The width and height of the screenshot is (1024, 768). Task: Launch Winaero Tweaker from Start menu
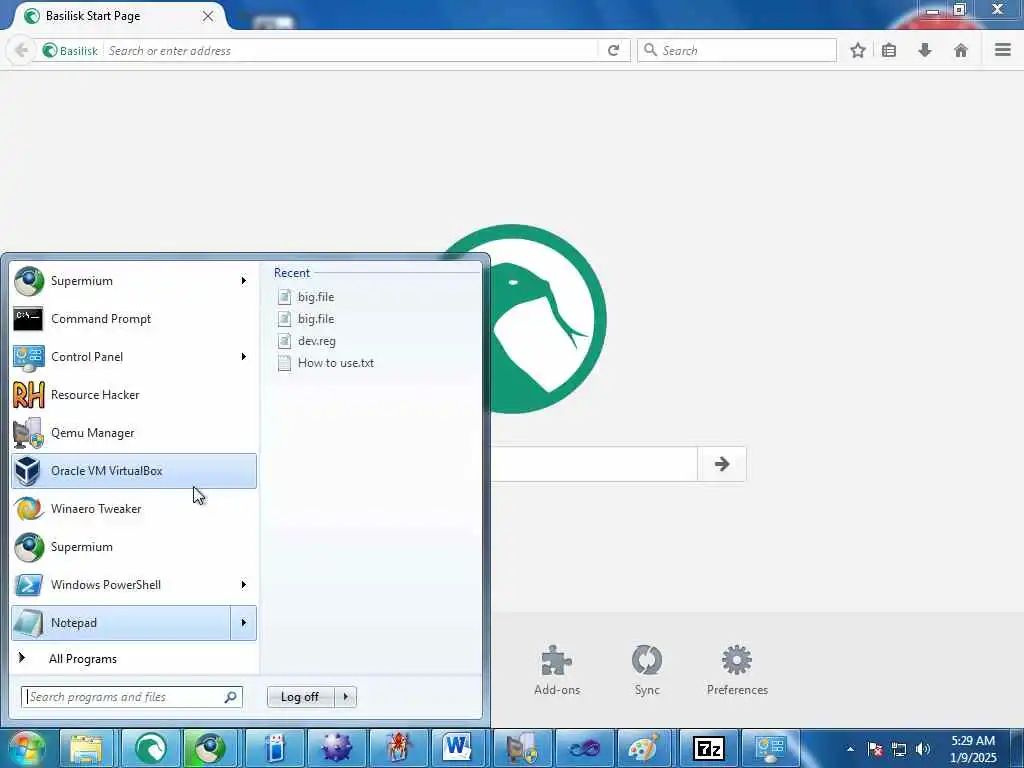[134, 509]
